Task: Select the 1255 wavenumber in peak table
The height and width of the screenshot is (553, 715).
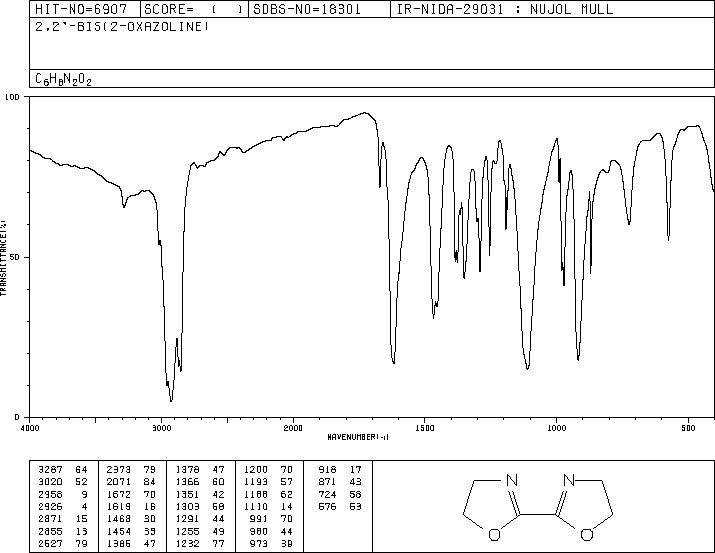Action: point(187,531)
